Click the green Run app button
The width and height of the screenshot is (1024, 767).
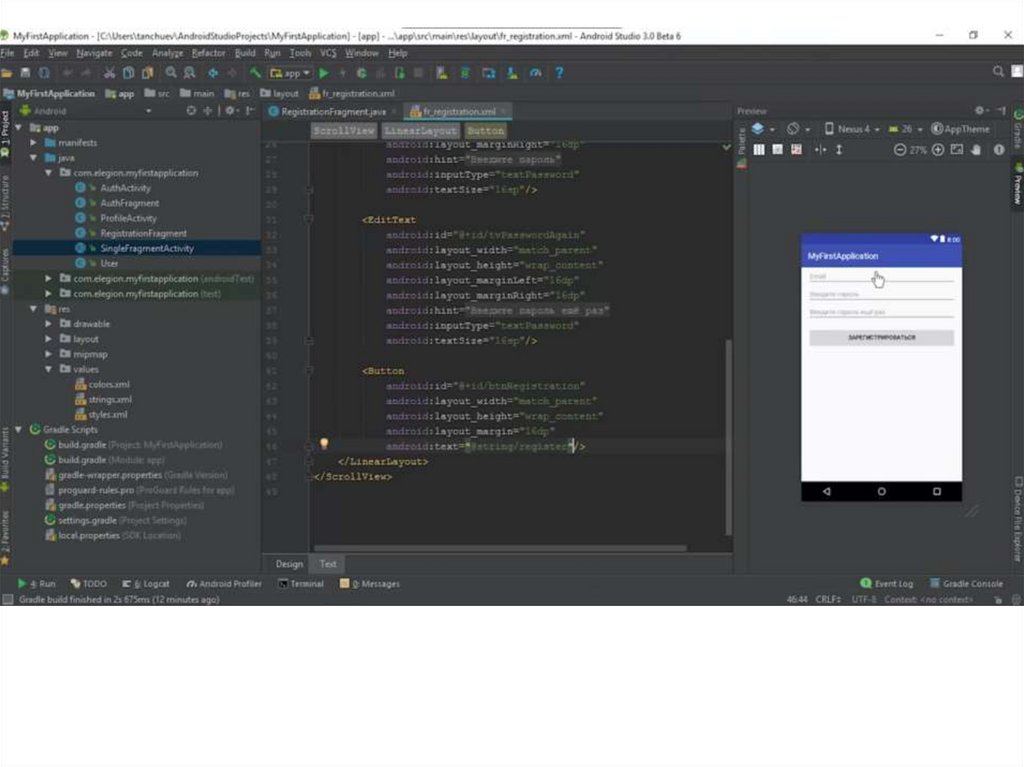pos(323,73)
